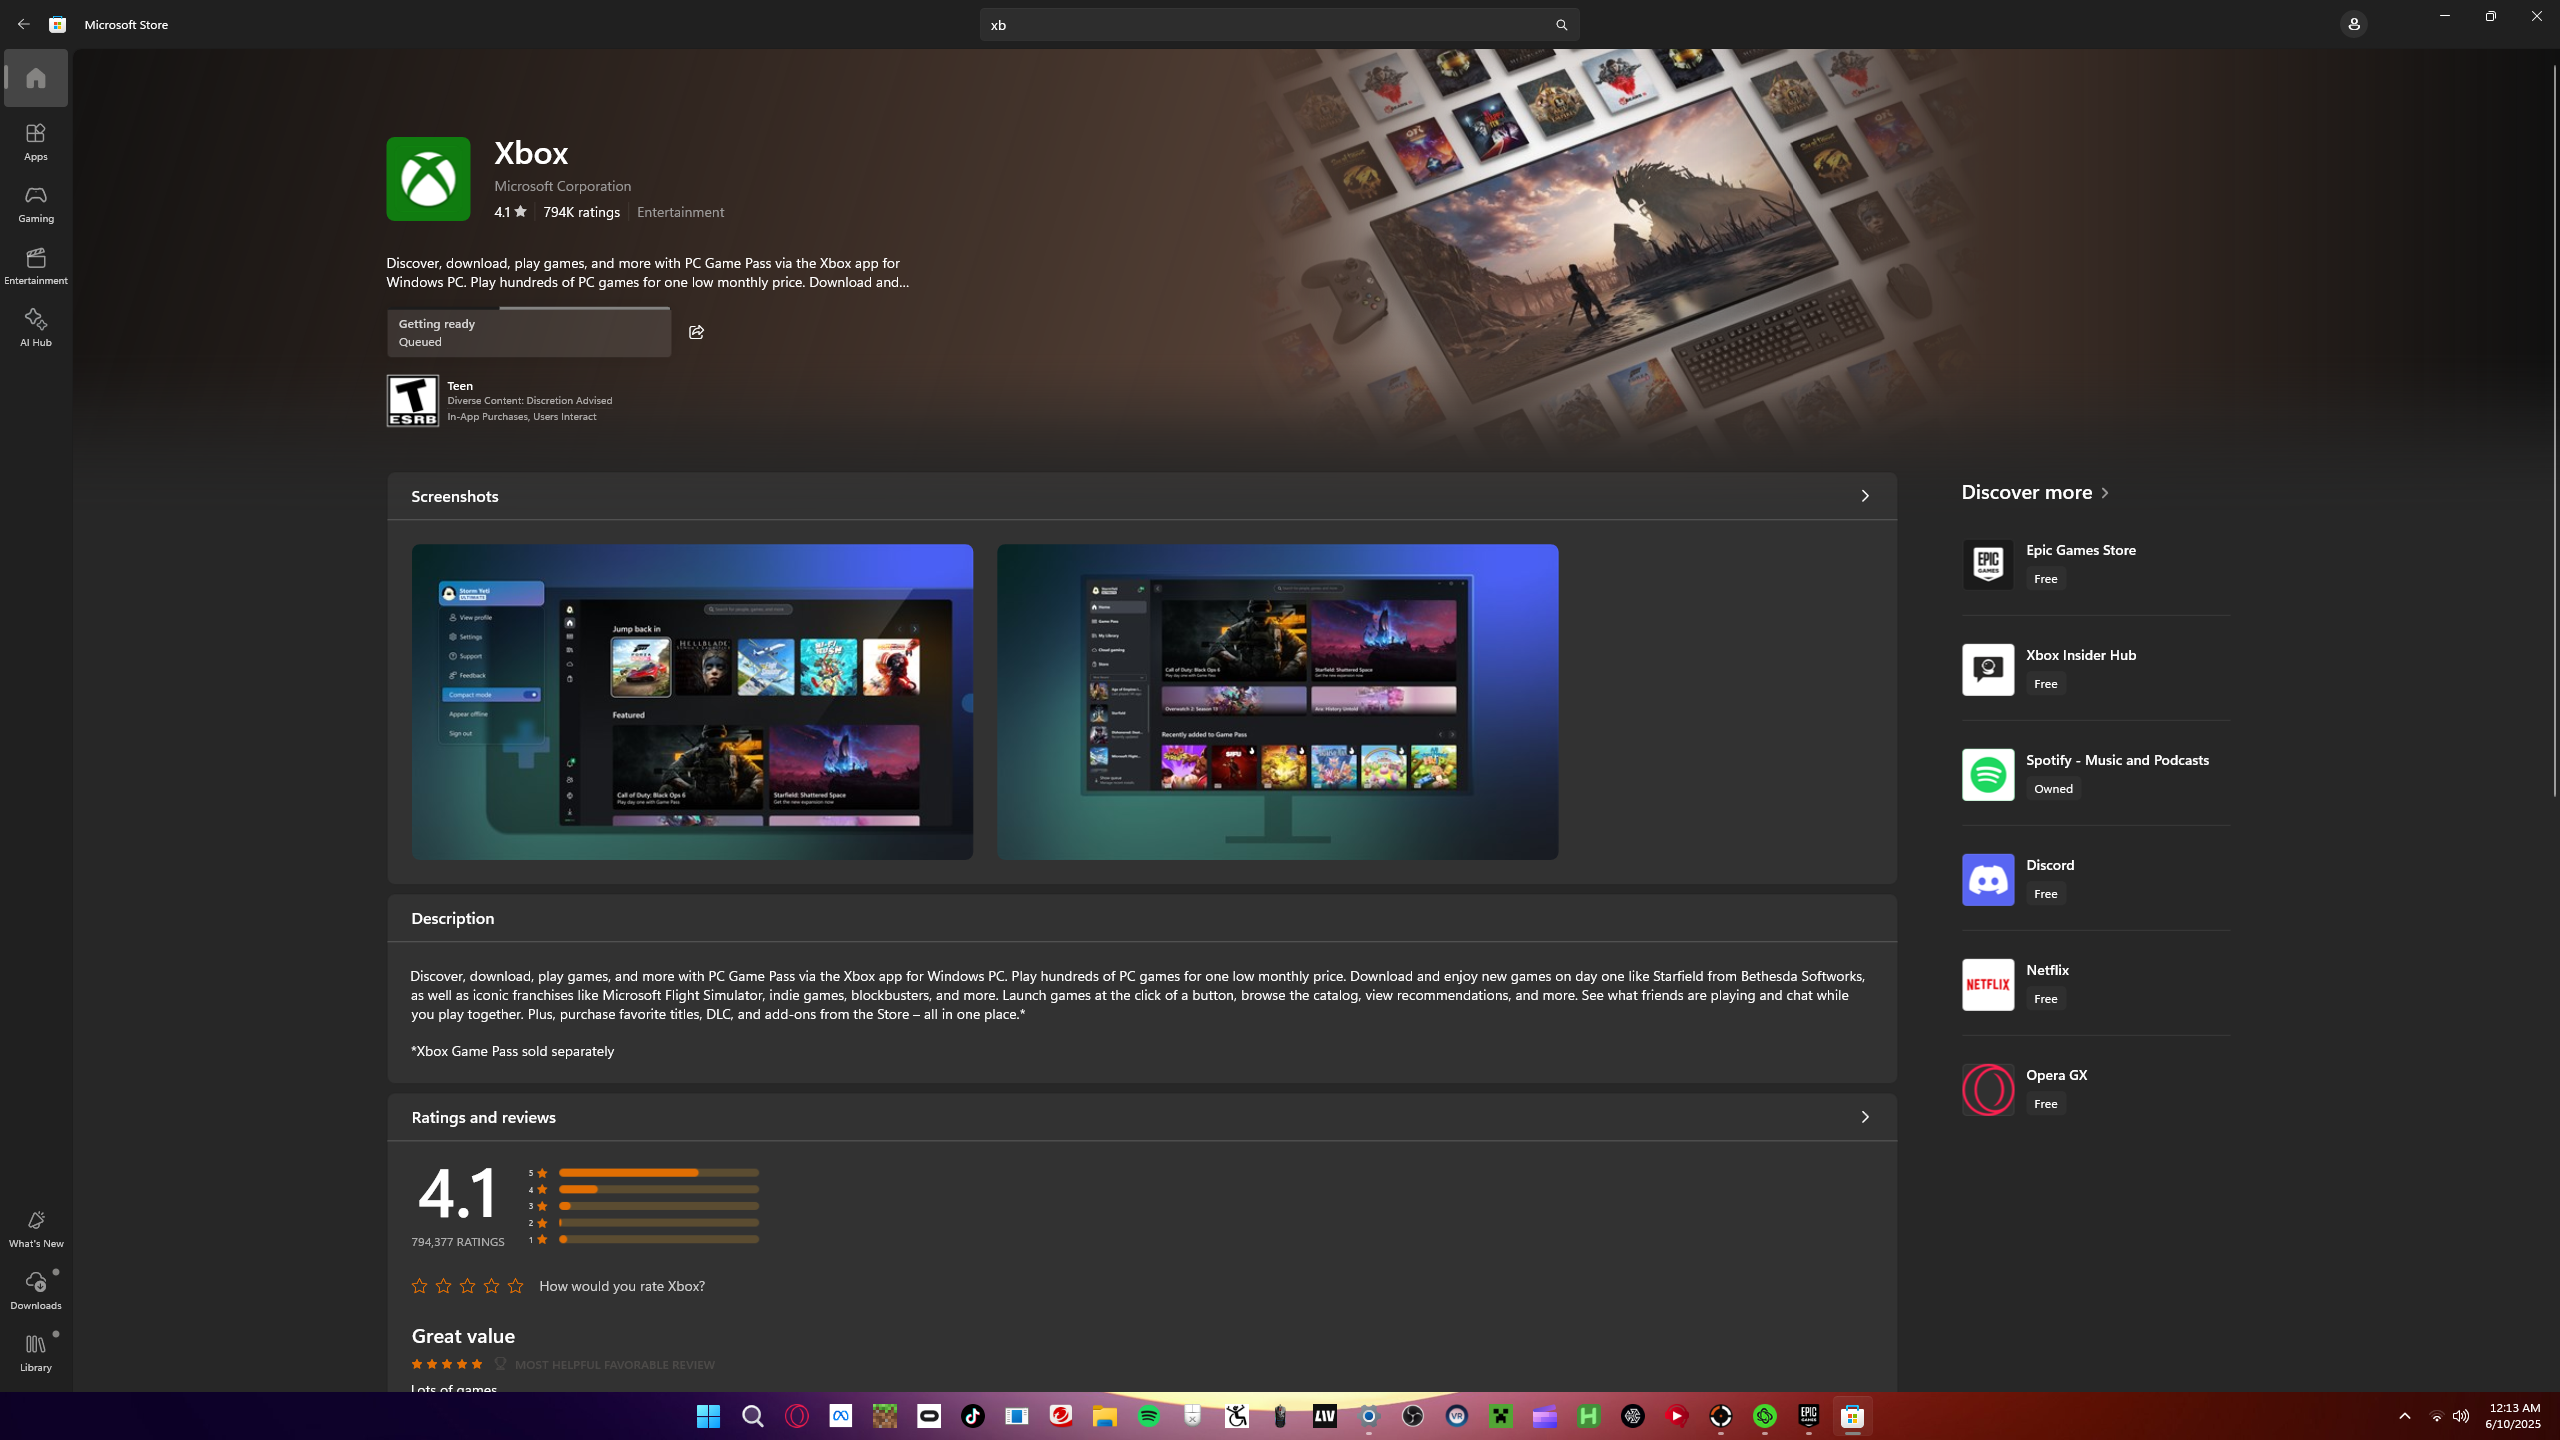
Task: Open Microsoft Corporation publisher link
Action: pyautogui.click(x=562, y=186)
